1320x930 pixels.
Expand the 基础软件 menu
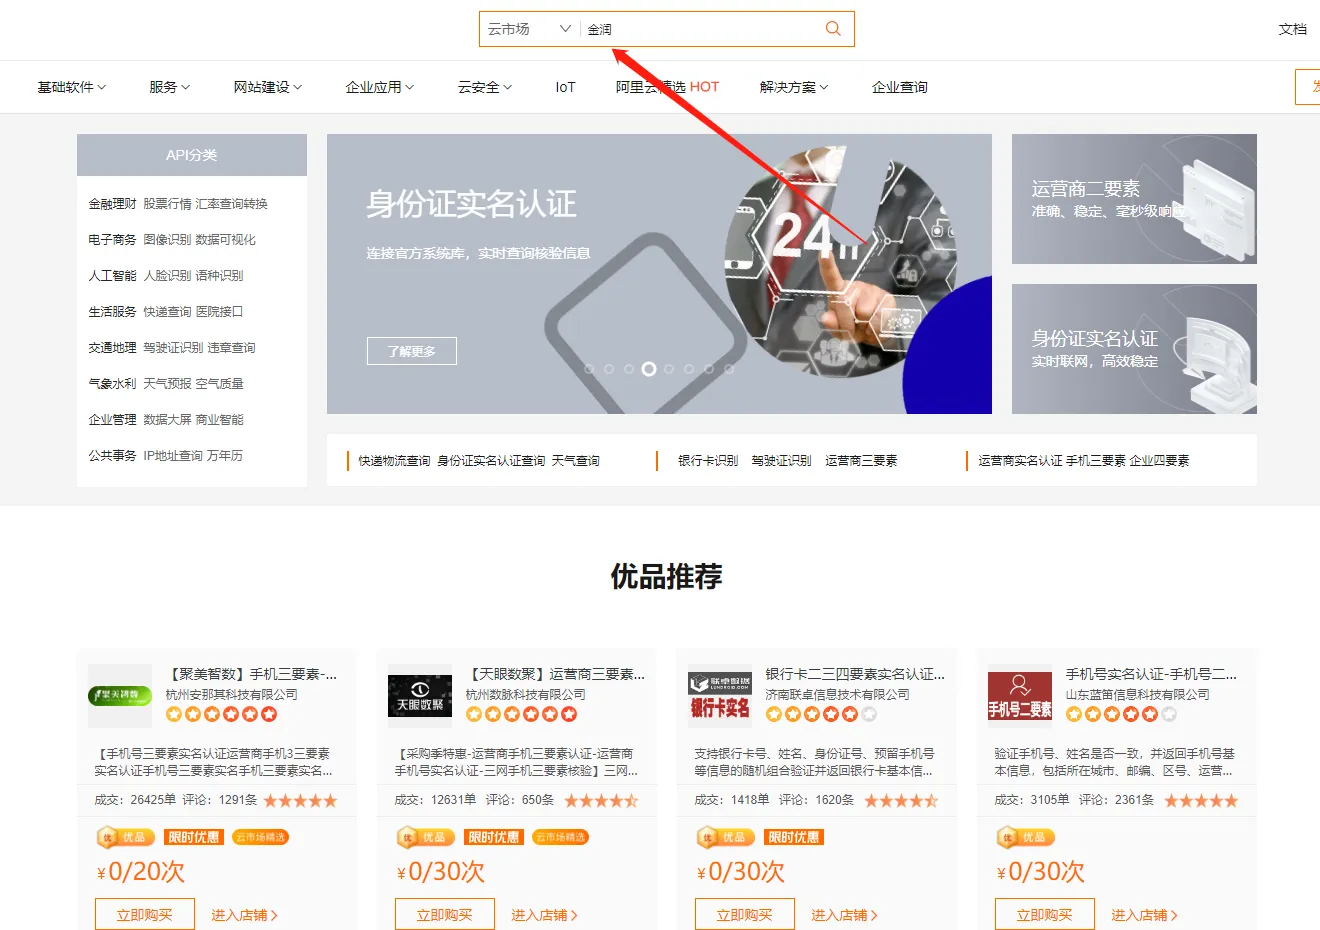click(71, 87)
